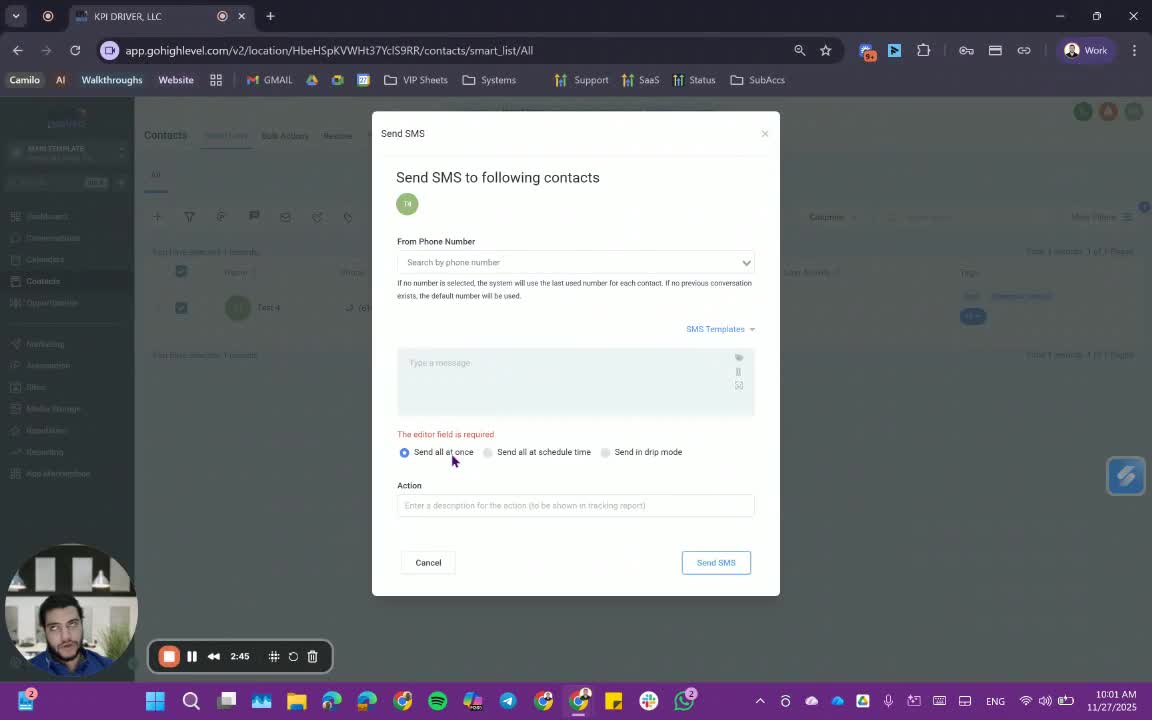Screen dimensions: 1152x720
Task: Open the Walkthroughs bookmark
Action: point(112,80)
